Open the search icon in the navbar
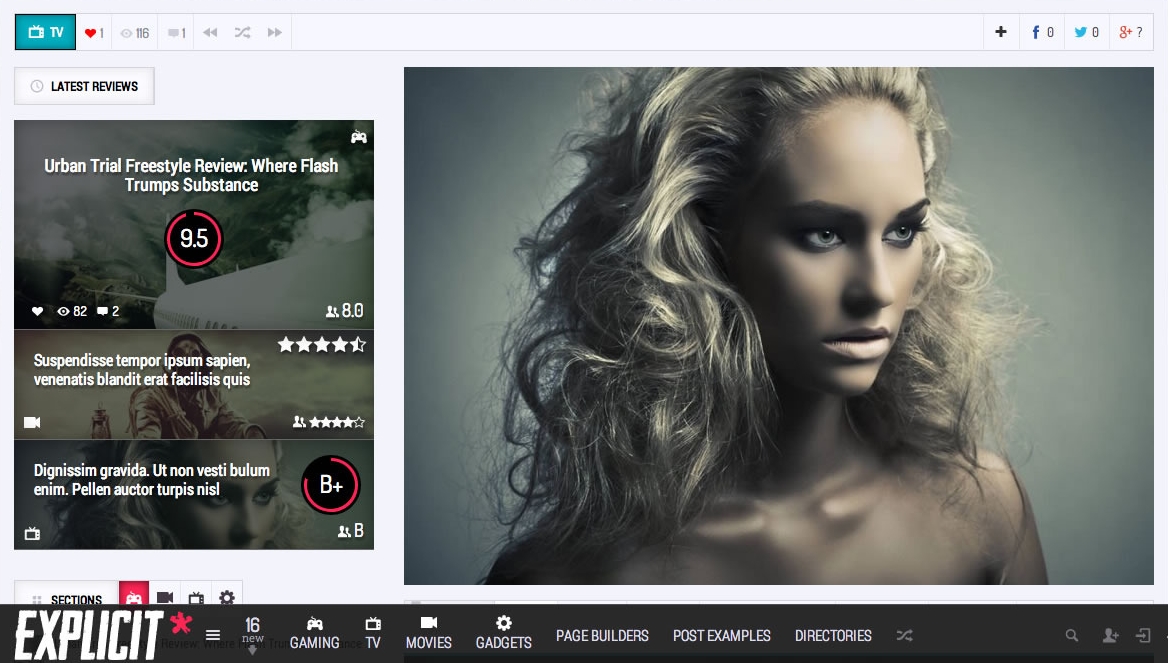This screenshot has width=1168, height=663. click(x=1072, y=635)
